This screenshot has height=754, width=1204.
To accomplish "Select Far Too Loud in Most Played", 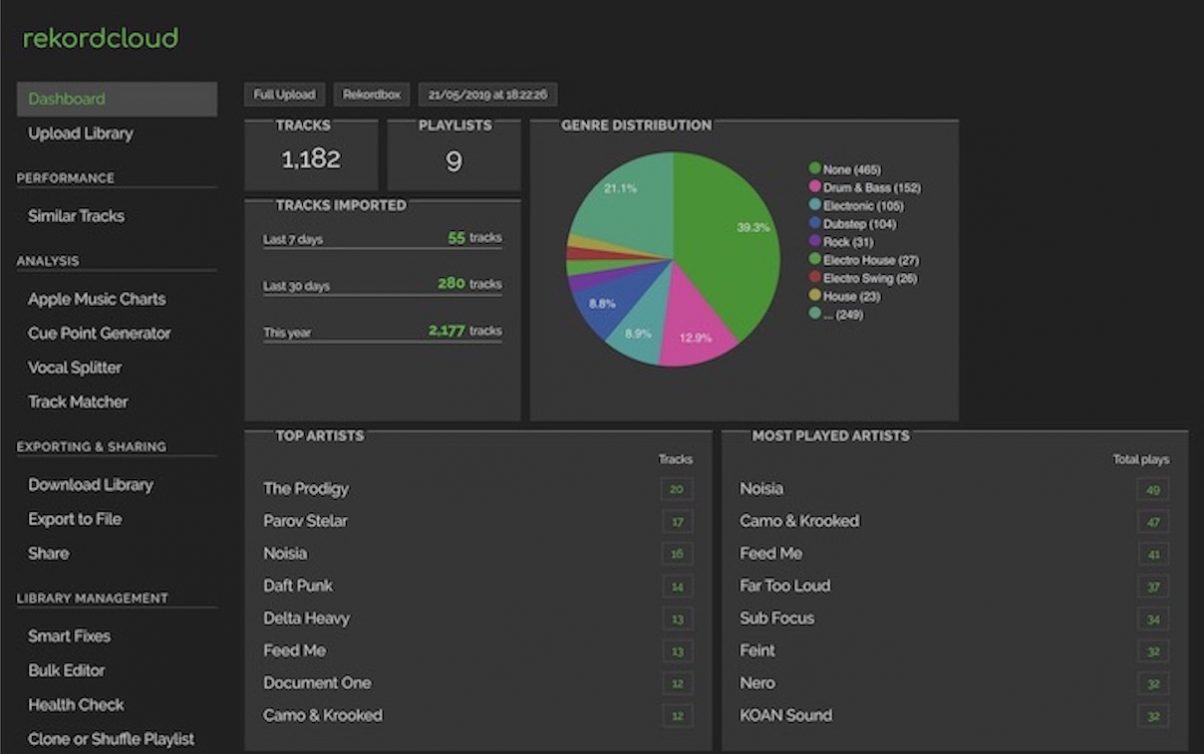I will point(785,586).
